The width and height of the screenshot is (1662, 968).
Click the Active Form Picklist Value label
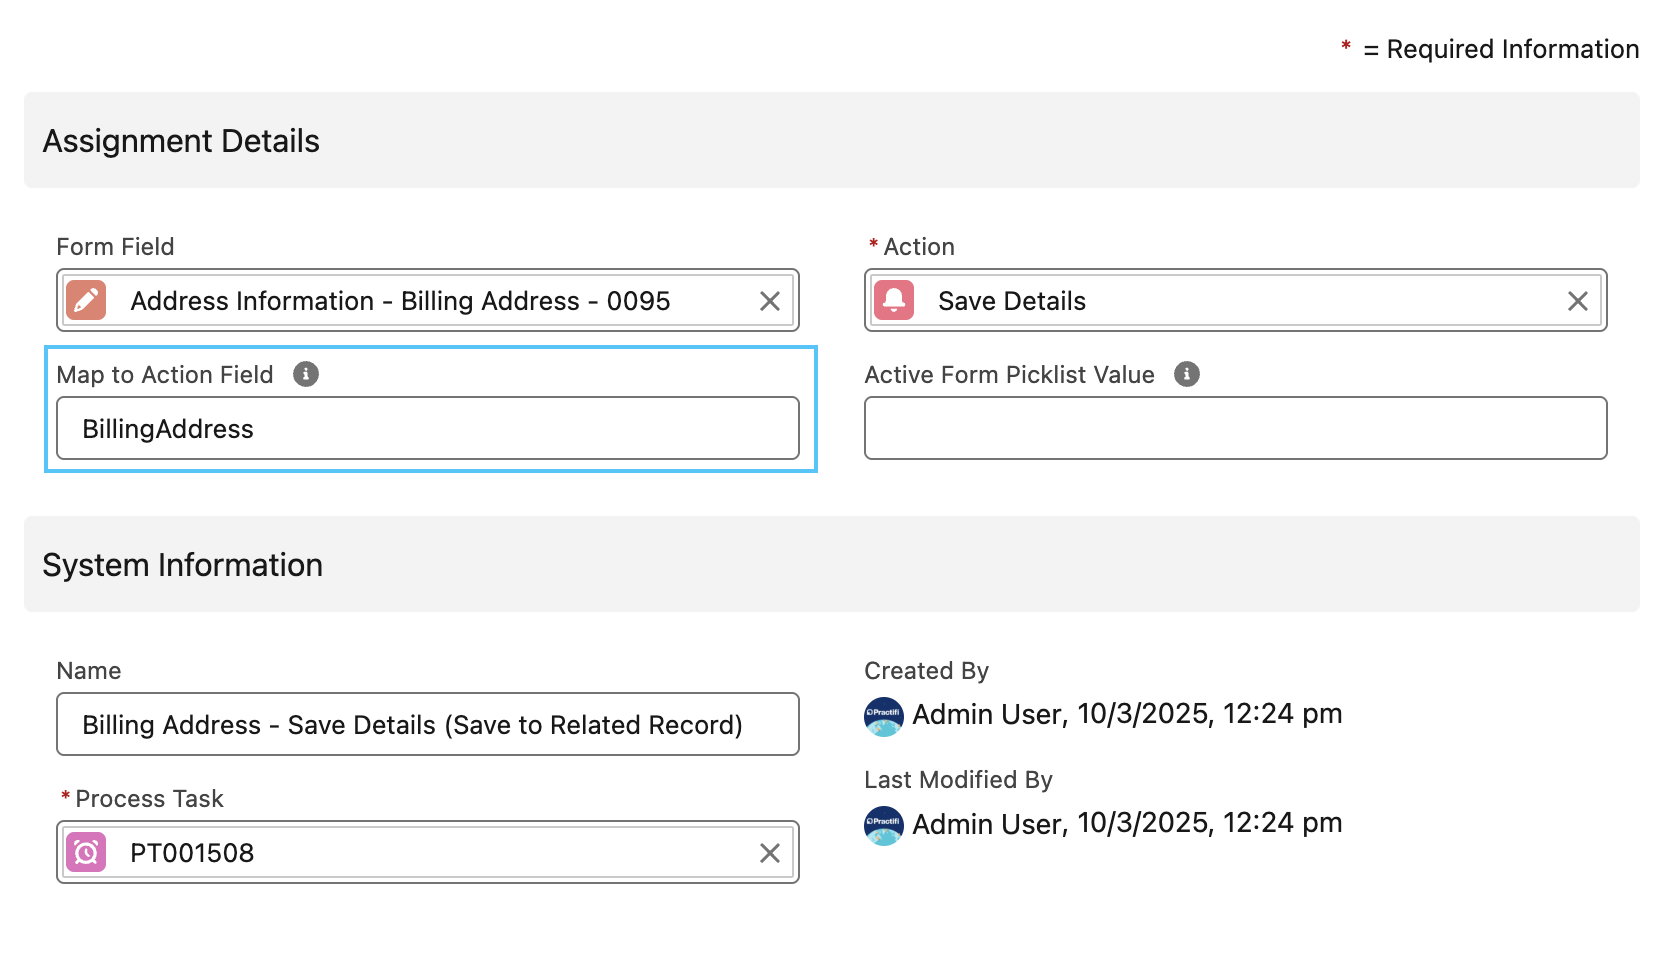pos(1009,375)
